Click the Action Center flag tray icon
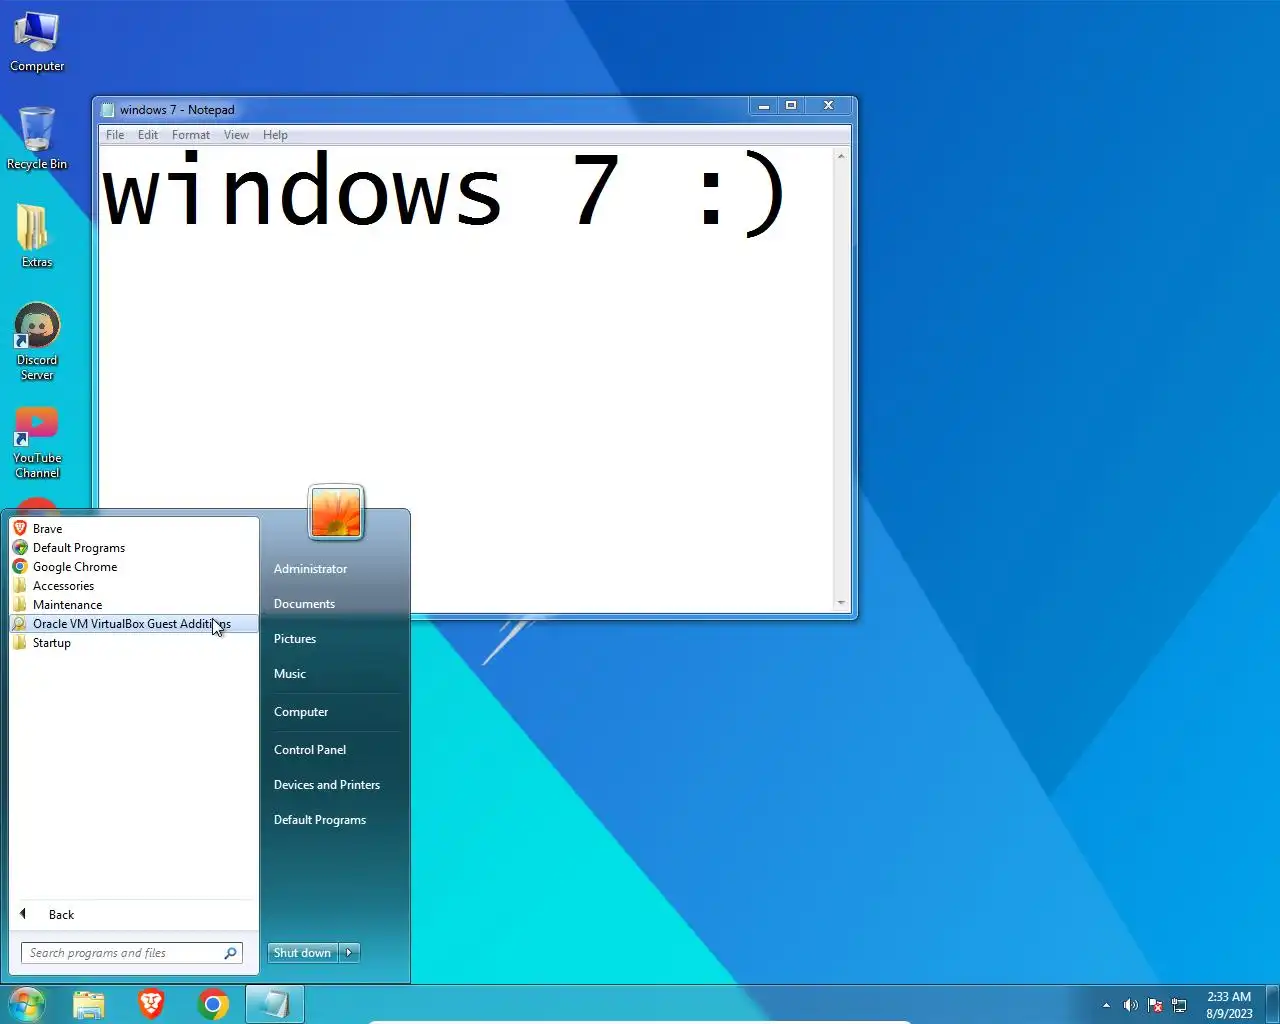Image resolution: width=1280 pixels, height=1024 pixels. pos(1155,1005)
